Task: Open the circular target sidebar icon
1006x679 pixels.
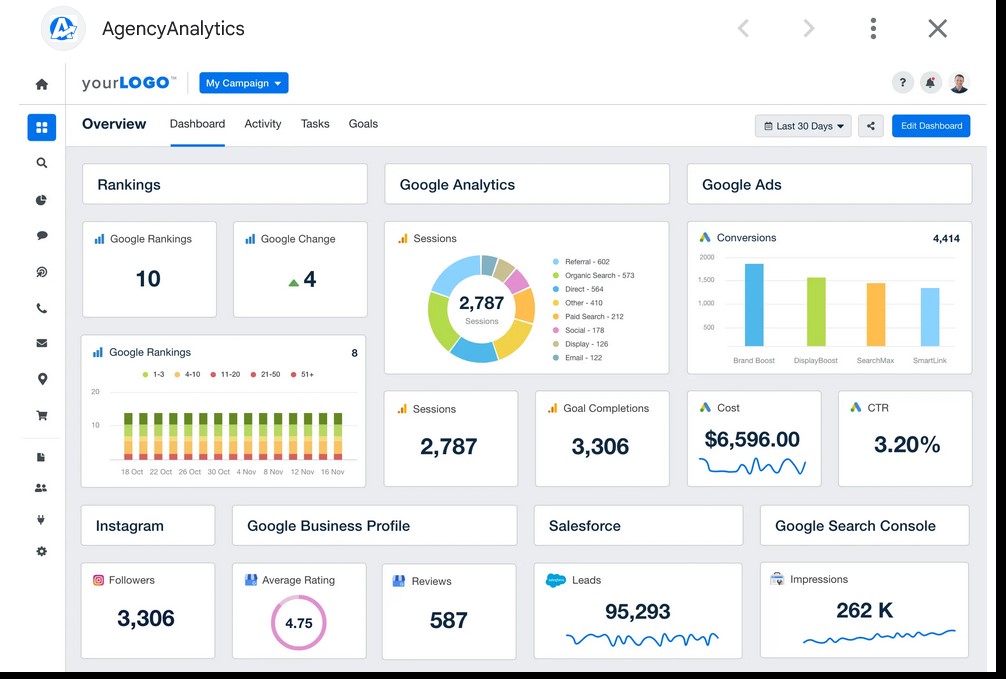Action: [42, 272]
